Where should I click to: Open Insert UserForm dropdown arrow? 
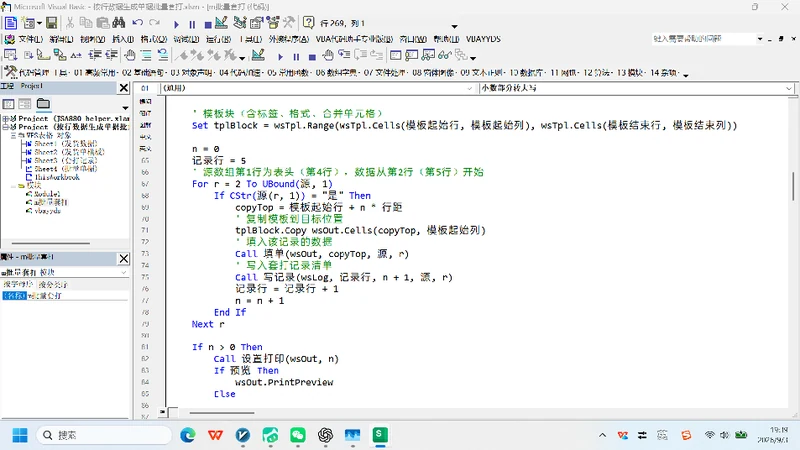tap(39, 23)
